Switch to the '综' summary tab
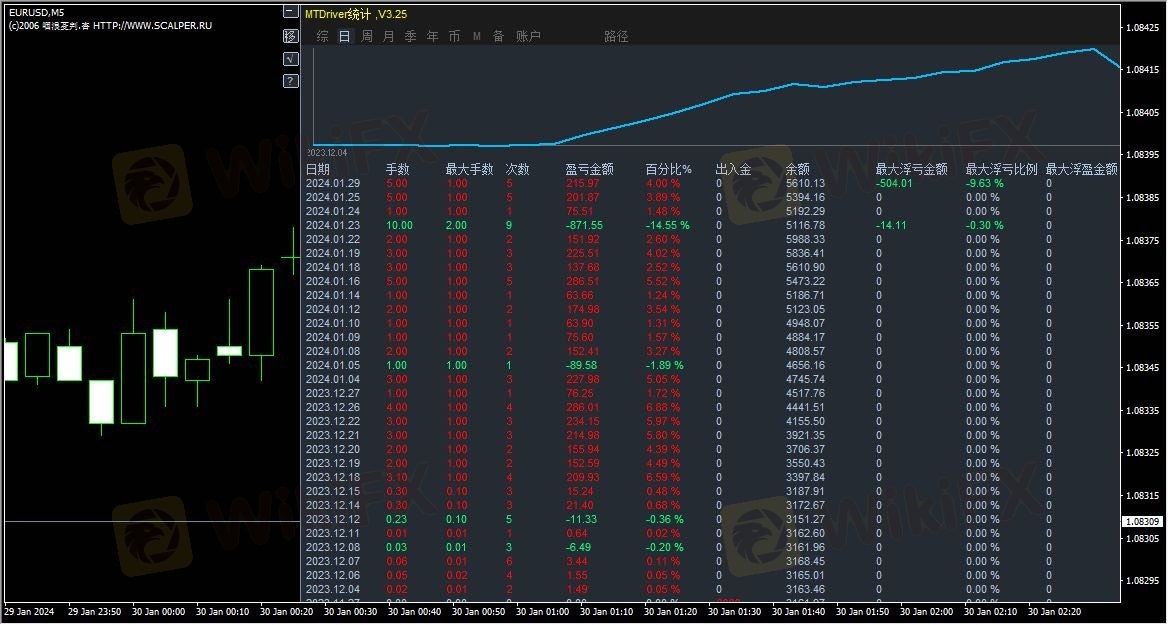This screenshot has width=1168, height=625. pyautogui.click(x=322, y=36)
